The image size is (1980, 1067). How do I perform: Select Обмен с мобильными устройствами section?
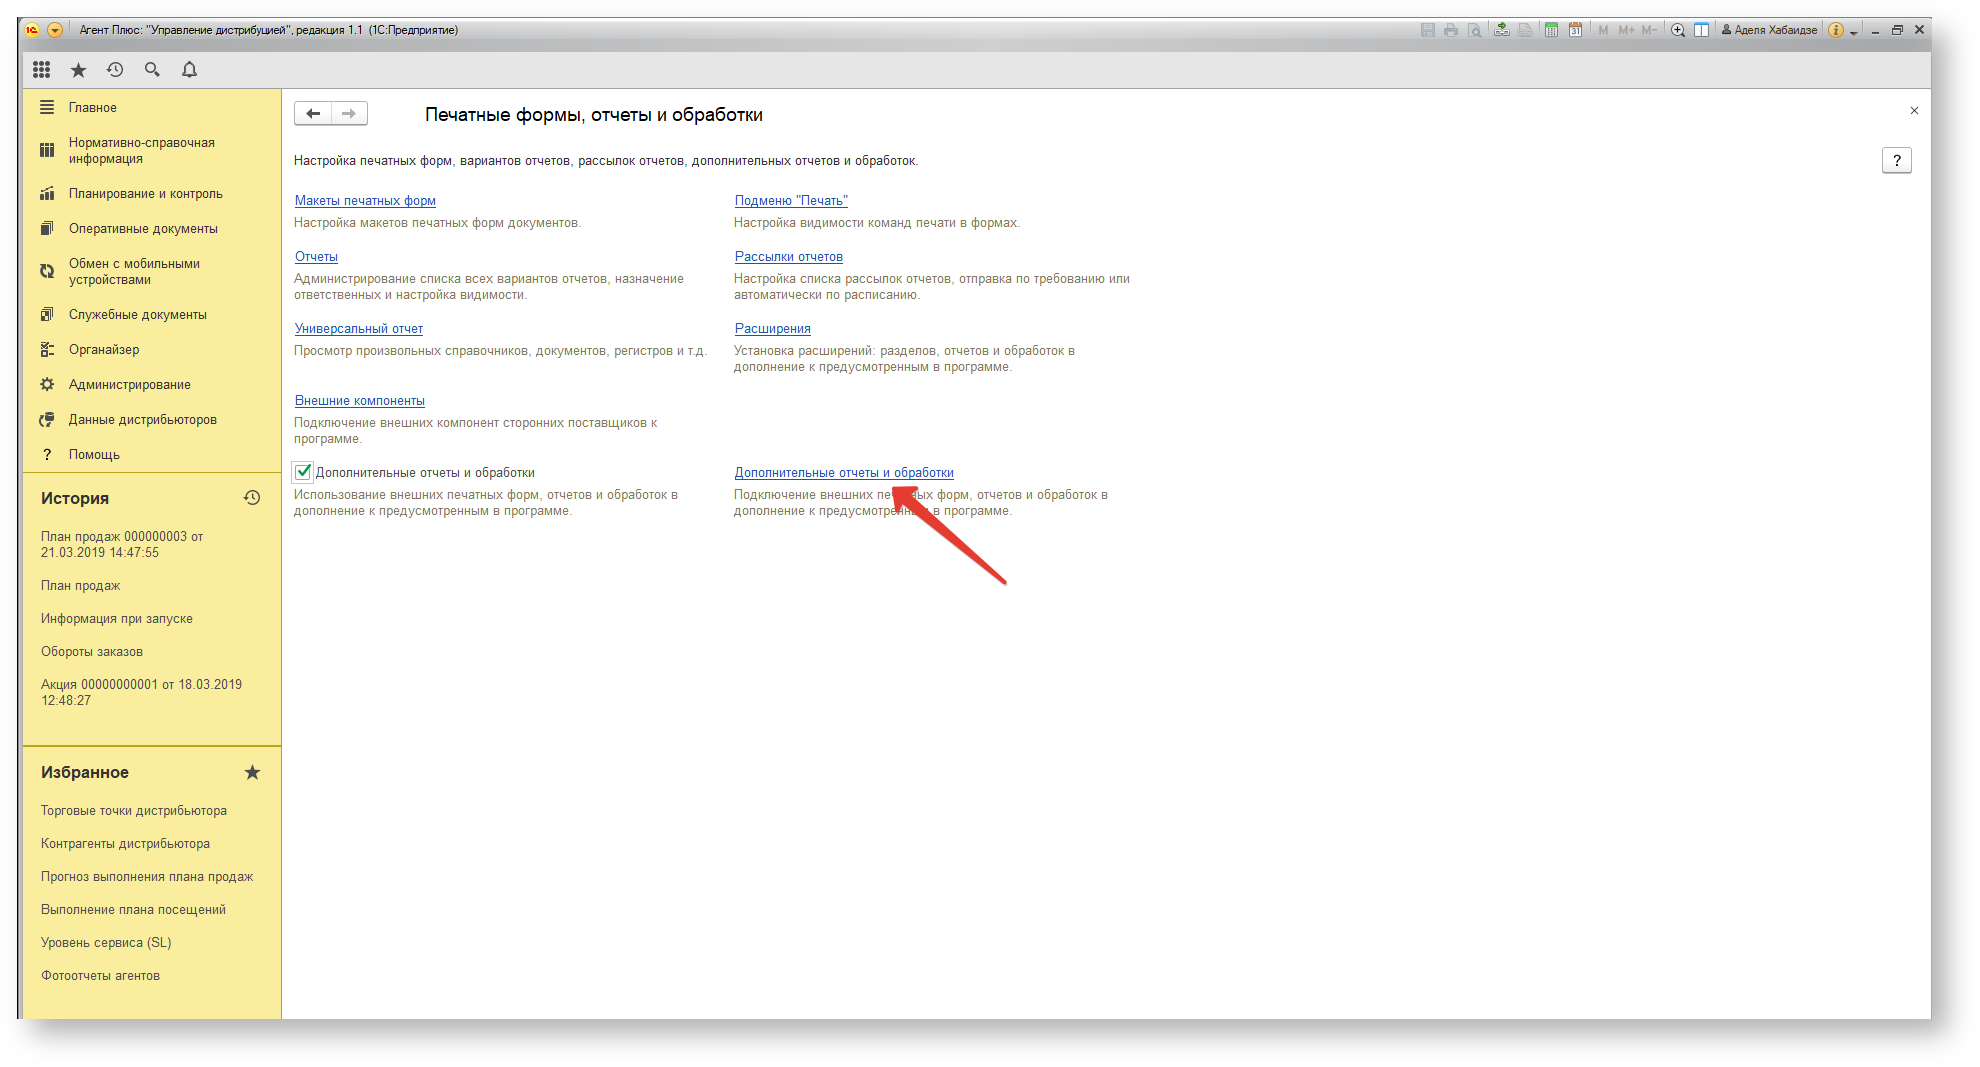[x=151, y=272]
